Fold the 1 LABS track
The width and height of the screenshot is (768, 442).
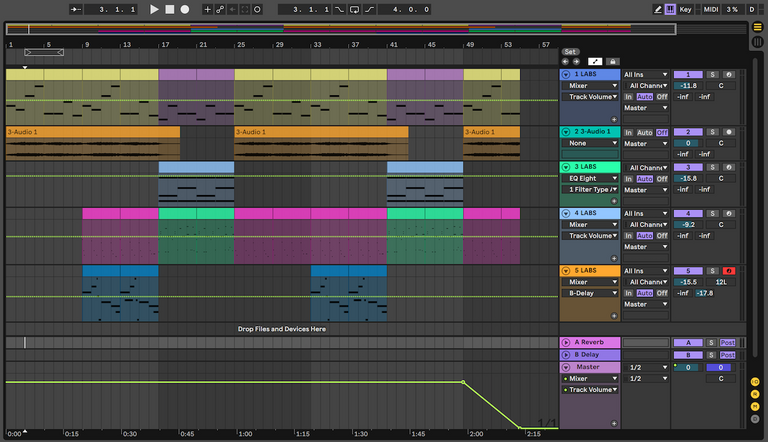(566, 74)
